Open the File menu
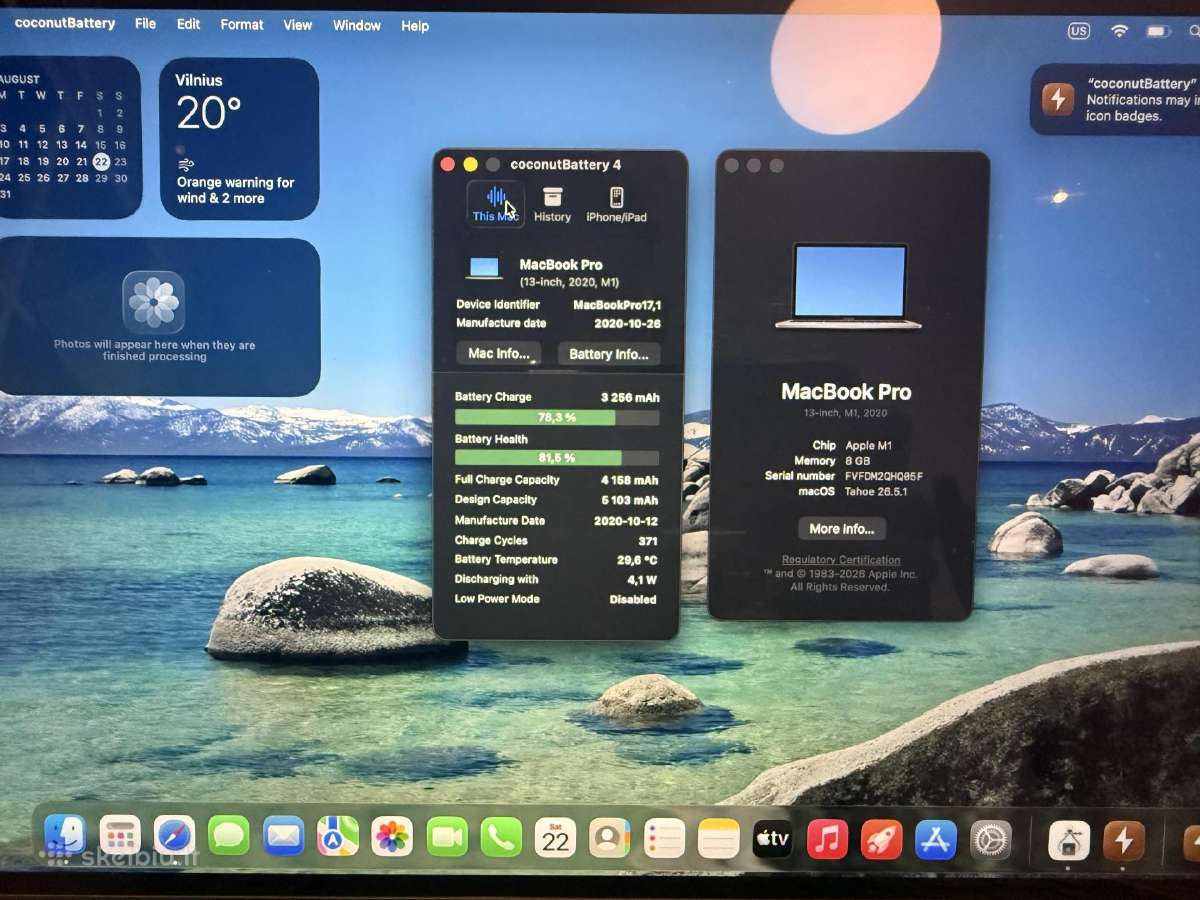This screenshot has width=1200, height=900. coord(145,24)
